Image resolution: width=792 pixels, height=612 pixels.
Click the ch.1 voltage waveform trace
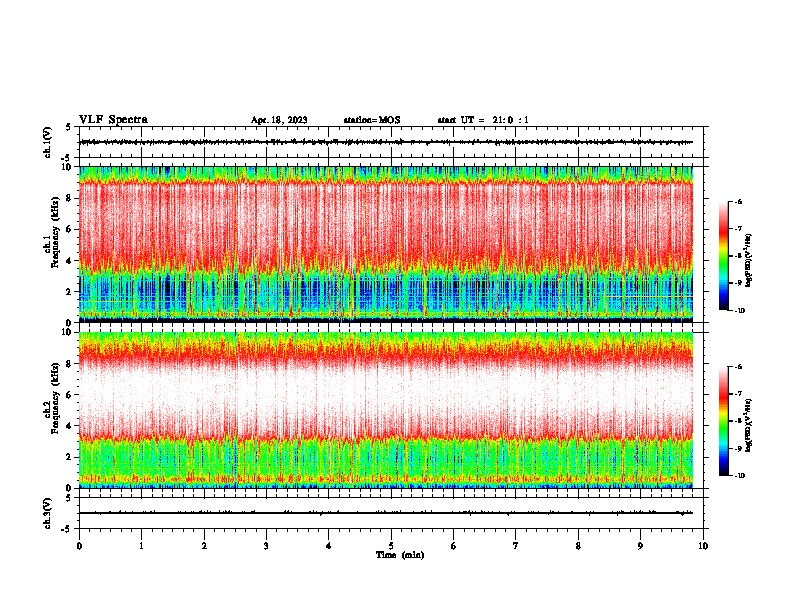pos(386,142)
